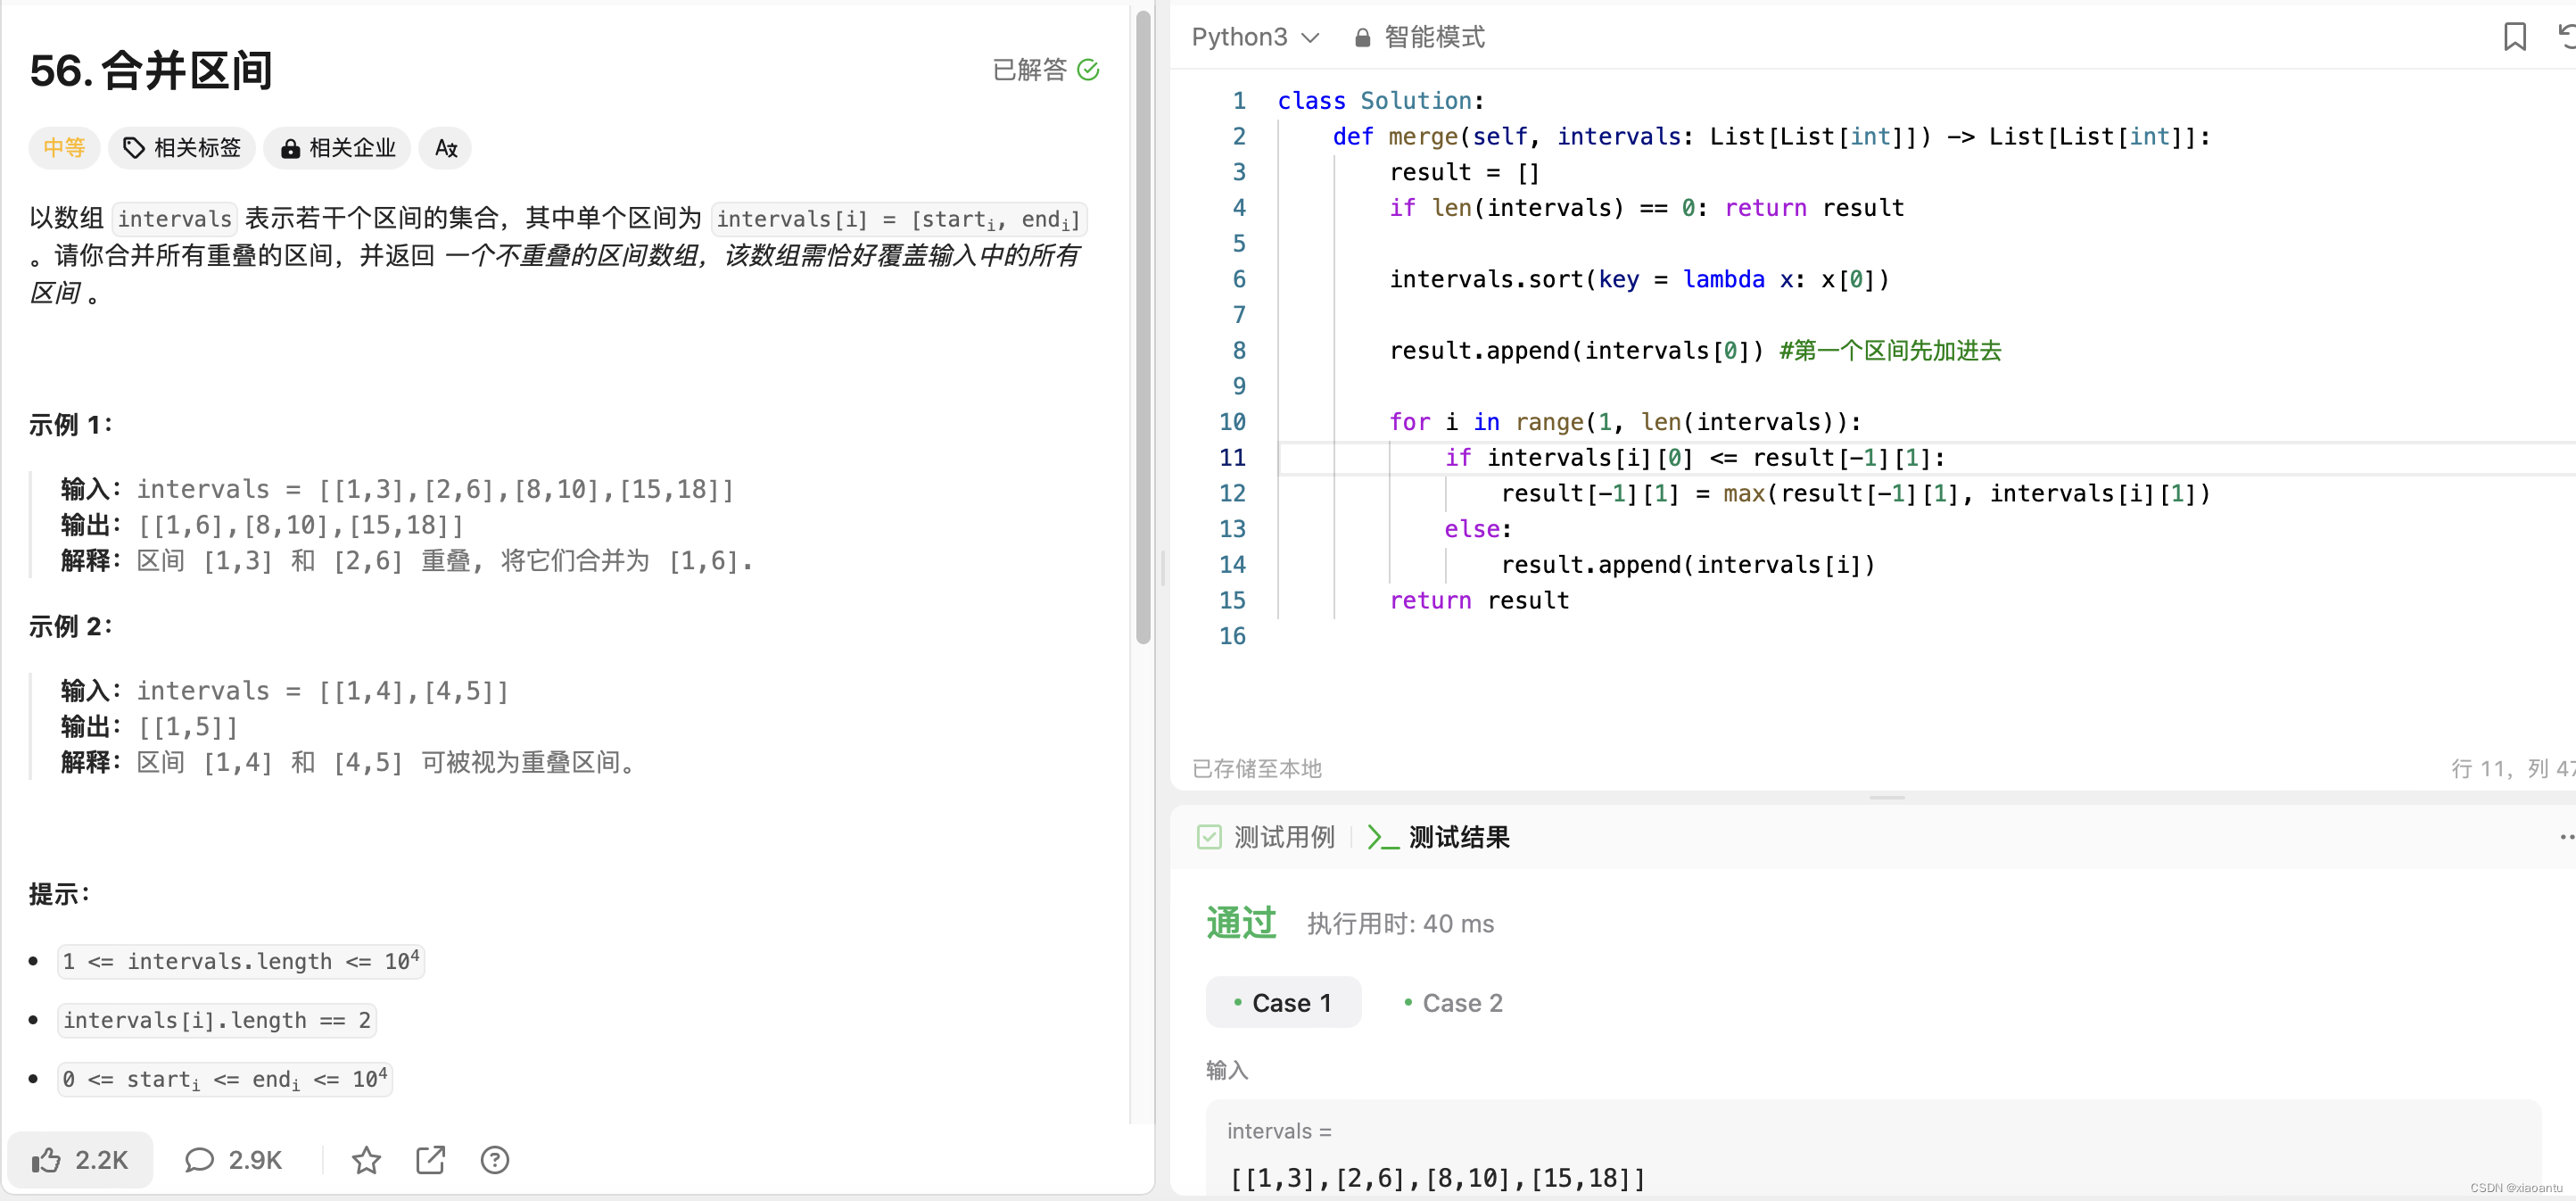2576x1201 pixels.
Task: Reset code with the undo arrow icon
Action: point(2566,37)
